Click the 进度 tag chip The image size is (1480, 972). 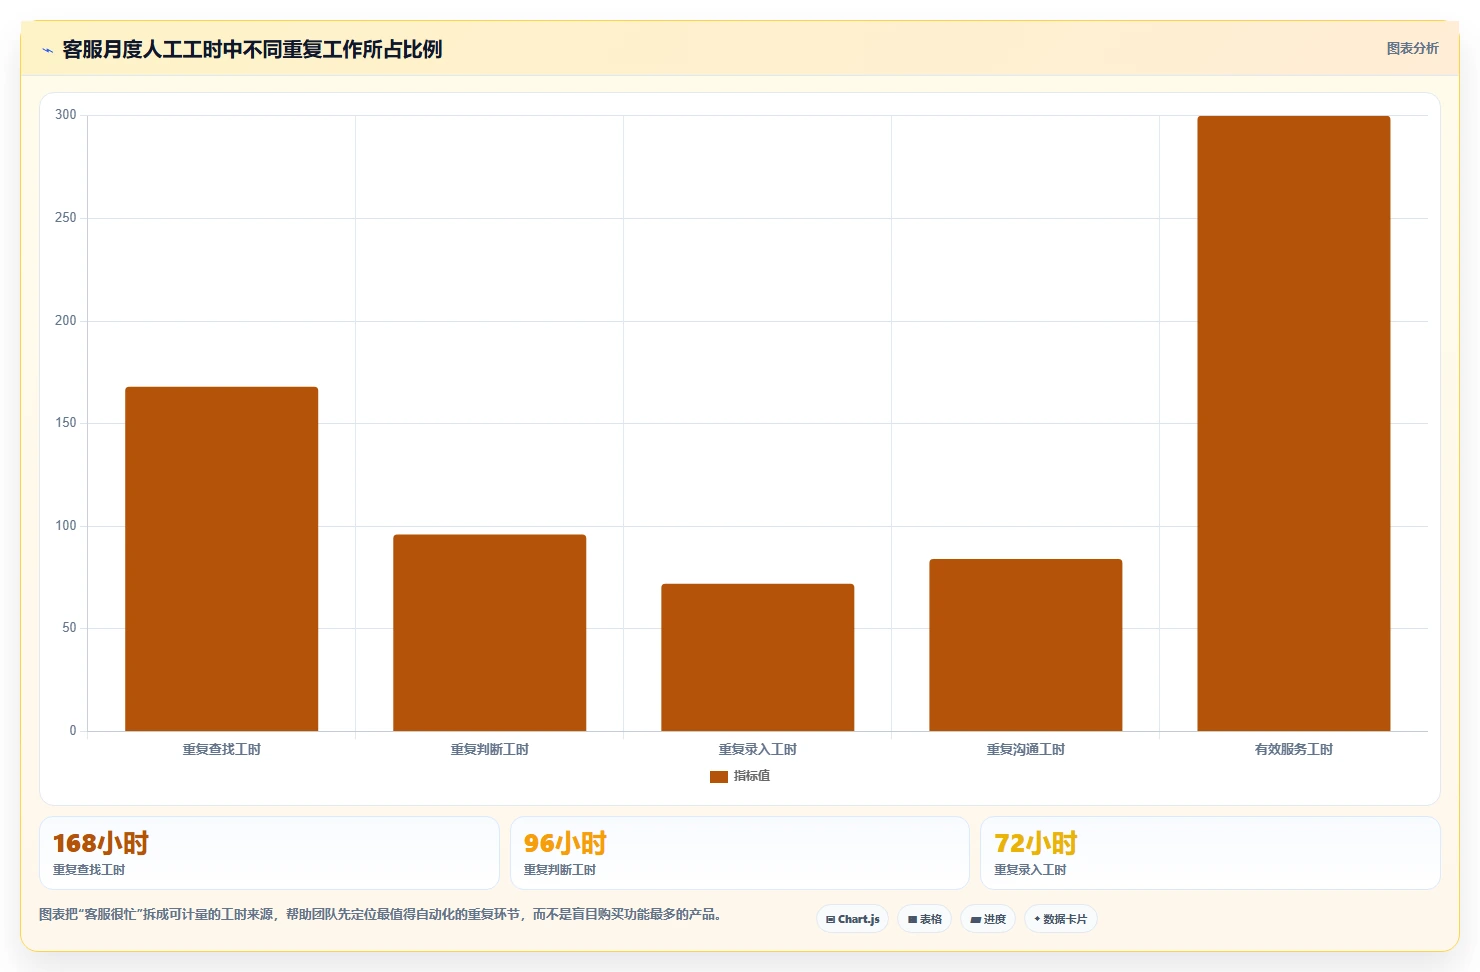point(988,919)
